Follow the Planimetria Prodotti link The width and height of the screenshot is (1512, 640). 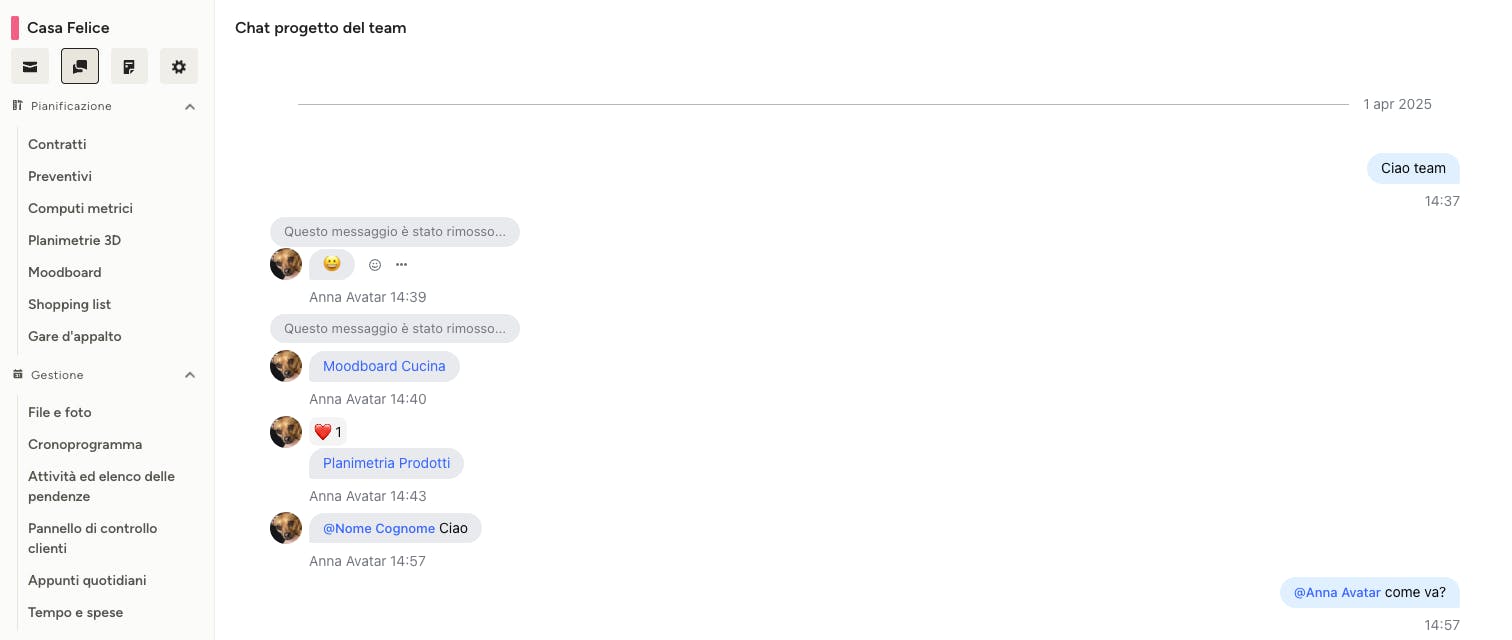click(387, 463)
